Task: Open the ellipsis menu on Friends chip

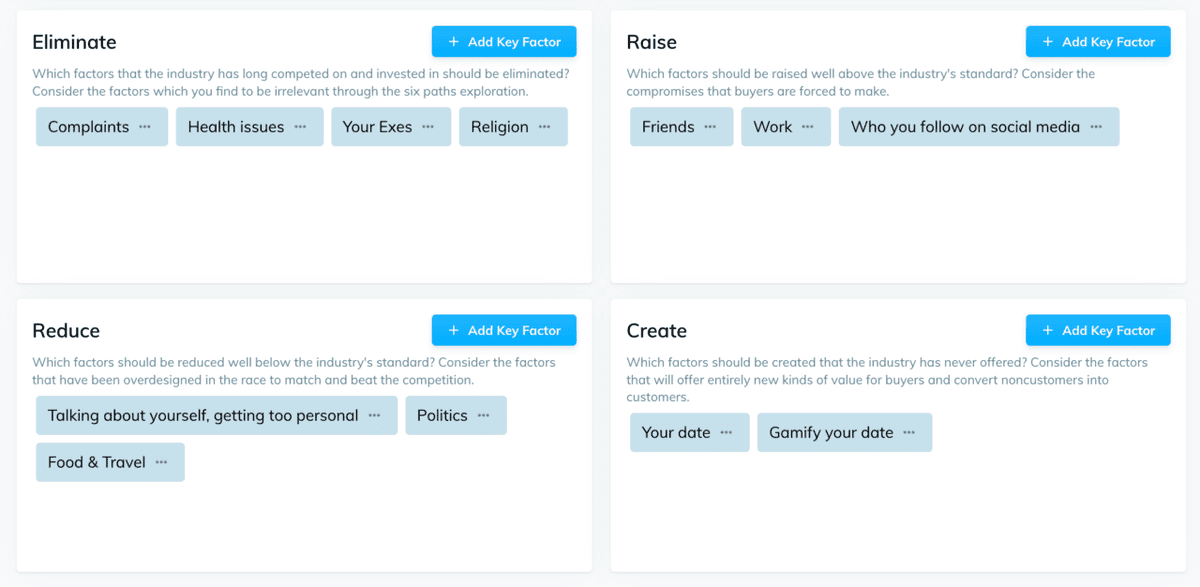Action: (710, 127)
